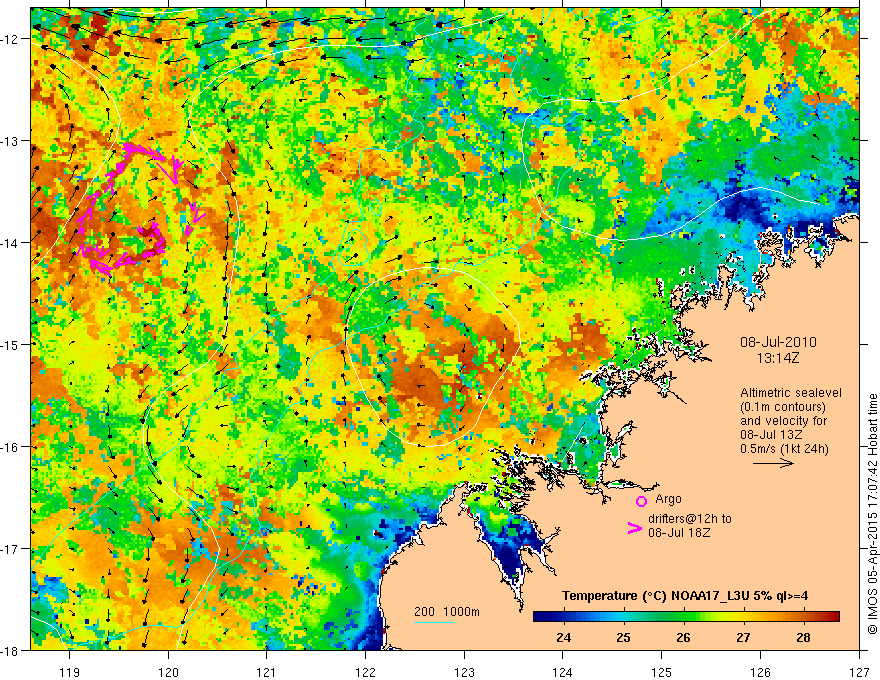Click the cyan 200 1000m isobath legend line
880x680 pixels.
tap(434, 622)
